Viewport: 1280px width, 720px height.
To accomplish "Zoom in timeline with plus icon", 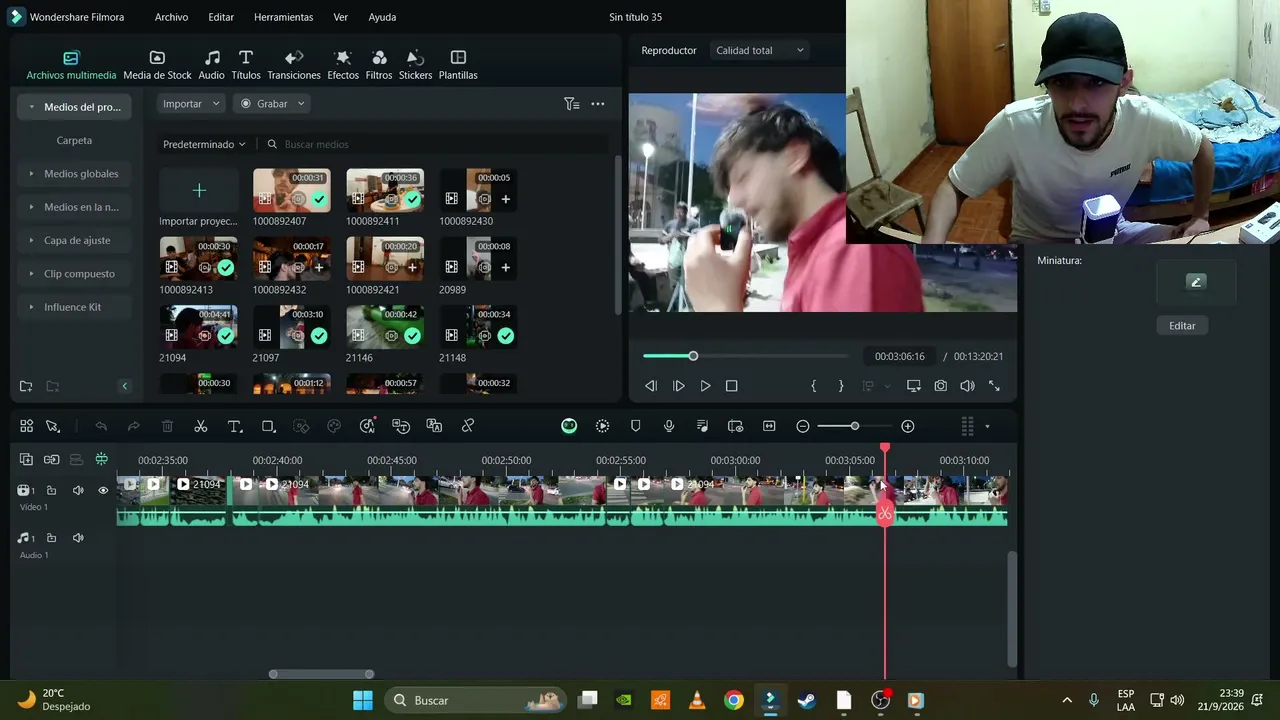I will click(908, 426).
